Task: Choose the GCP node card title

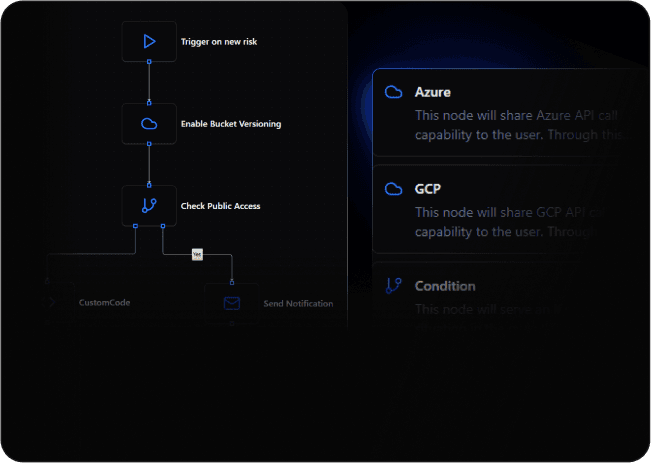Action: pyautogui.click(x=428, y=189)
